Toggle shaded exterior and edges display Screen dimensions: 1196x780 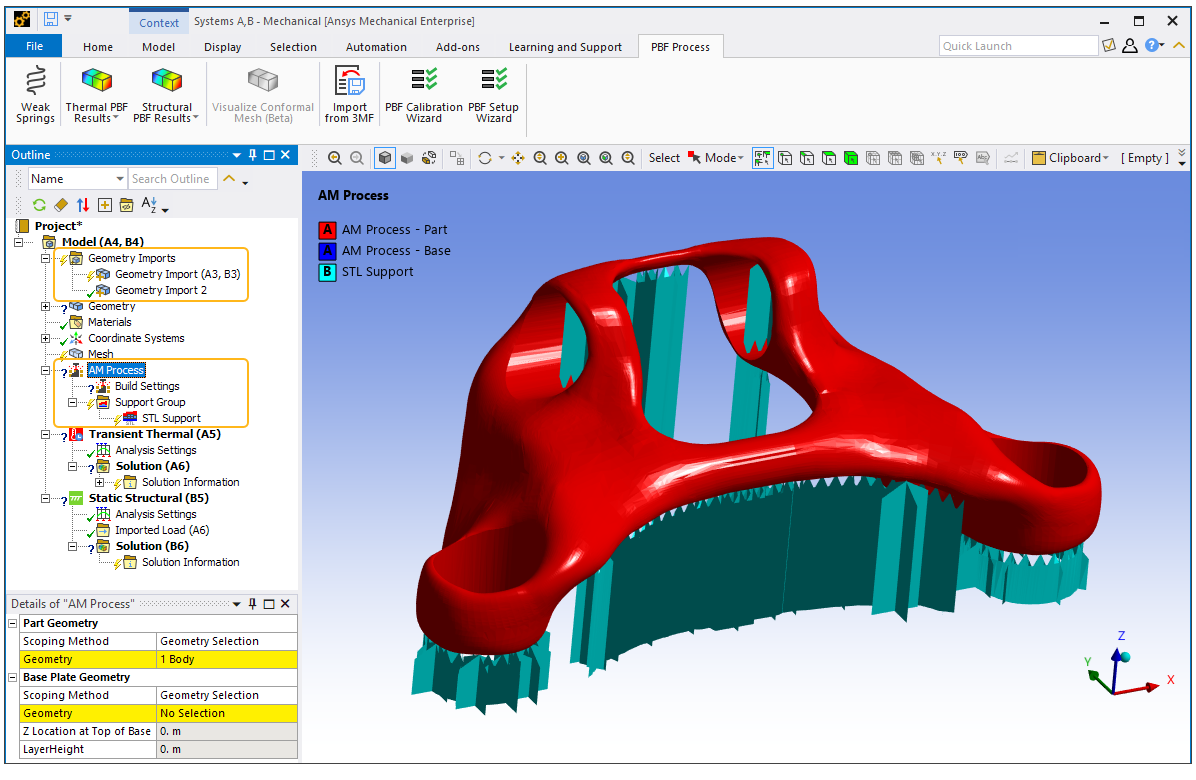click(385, 158)
